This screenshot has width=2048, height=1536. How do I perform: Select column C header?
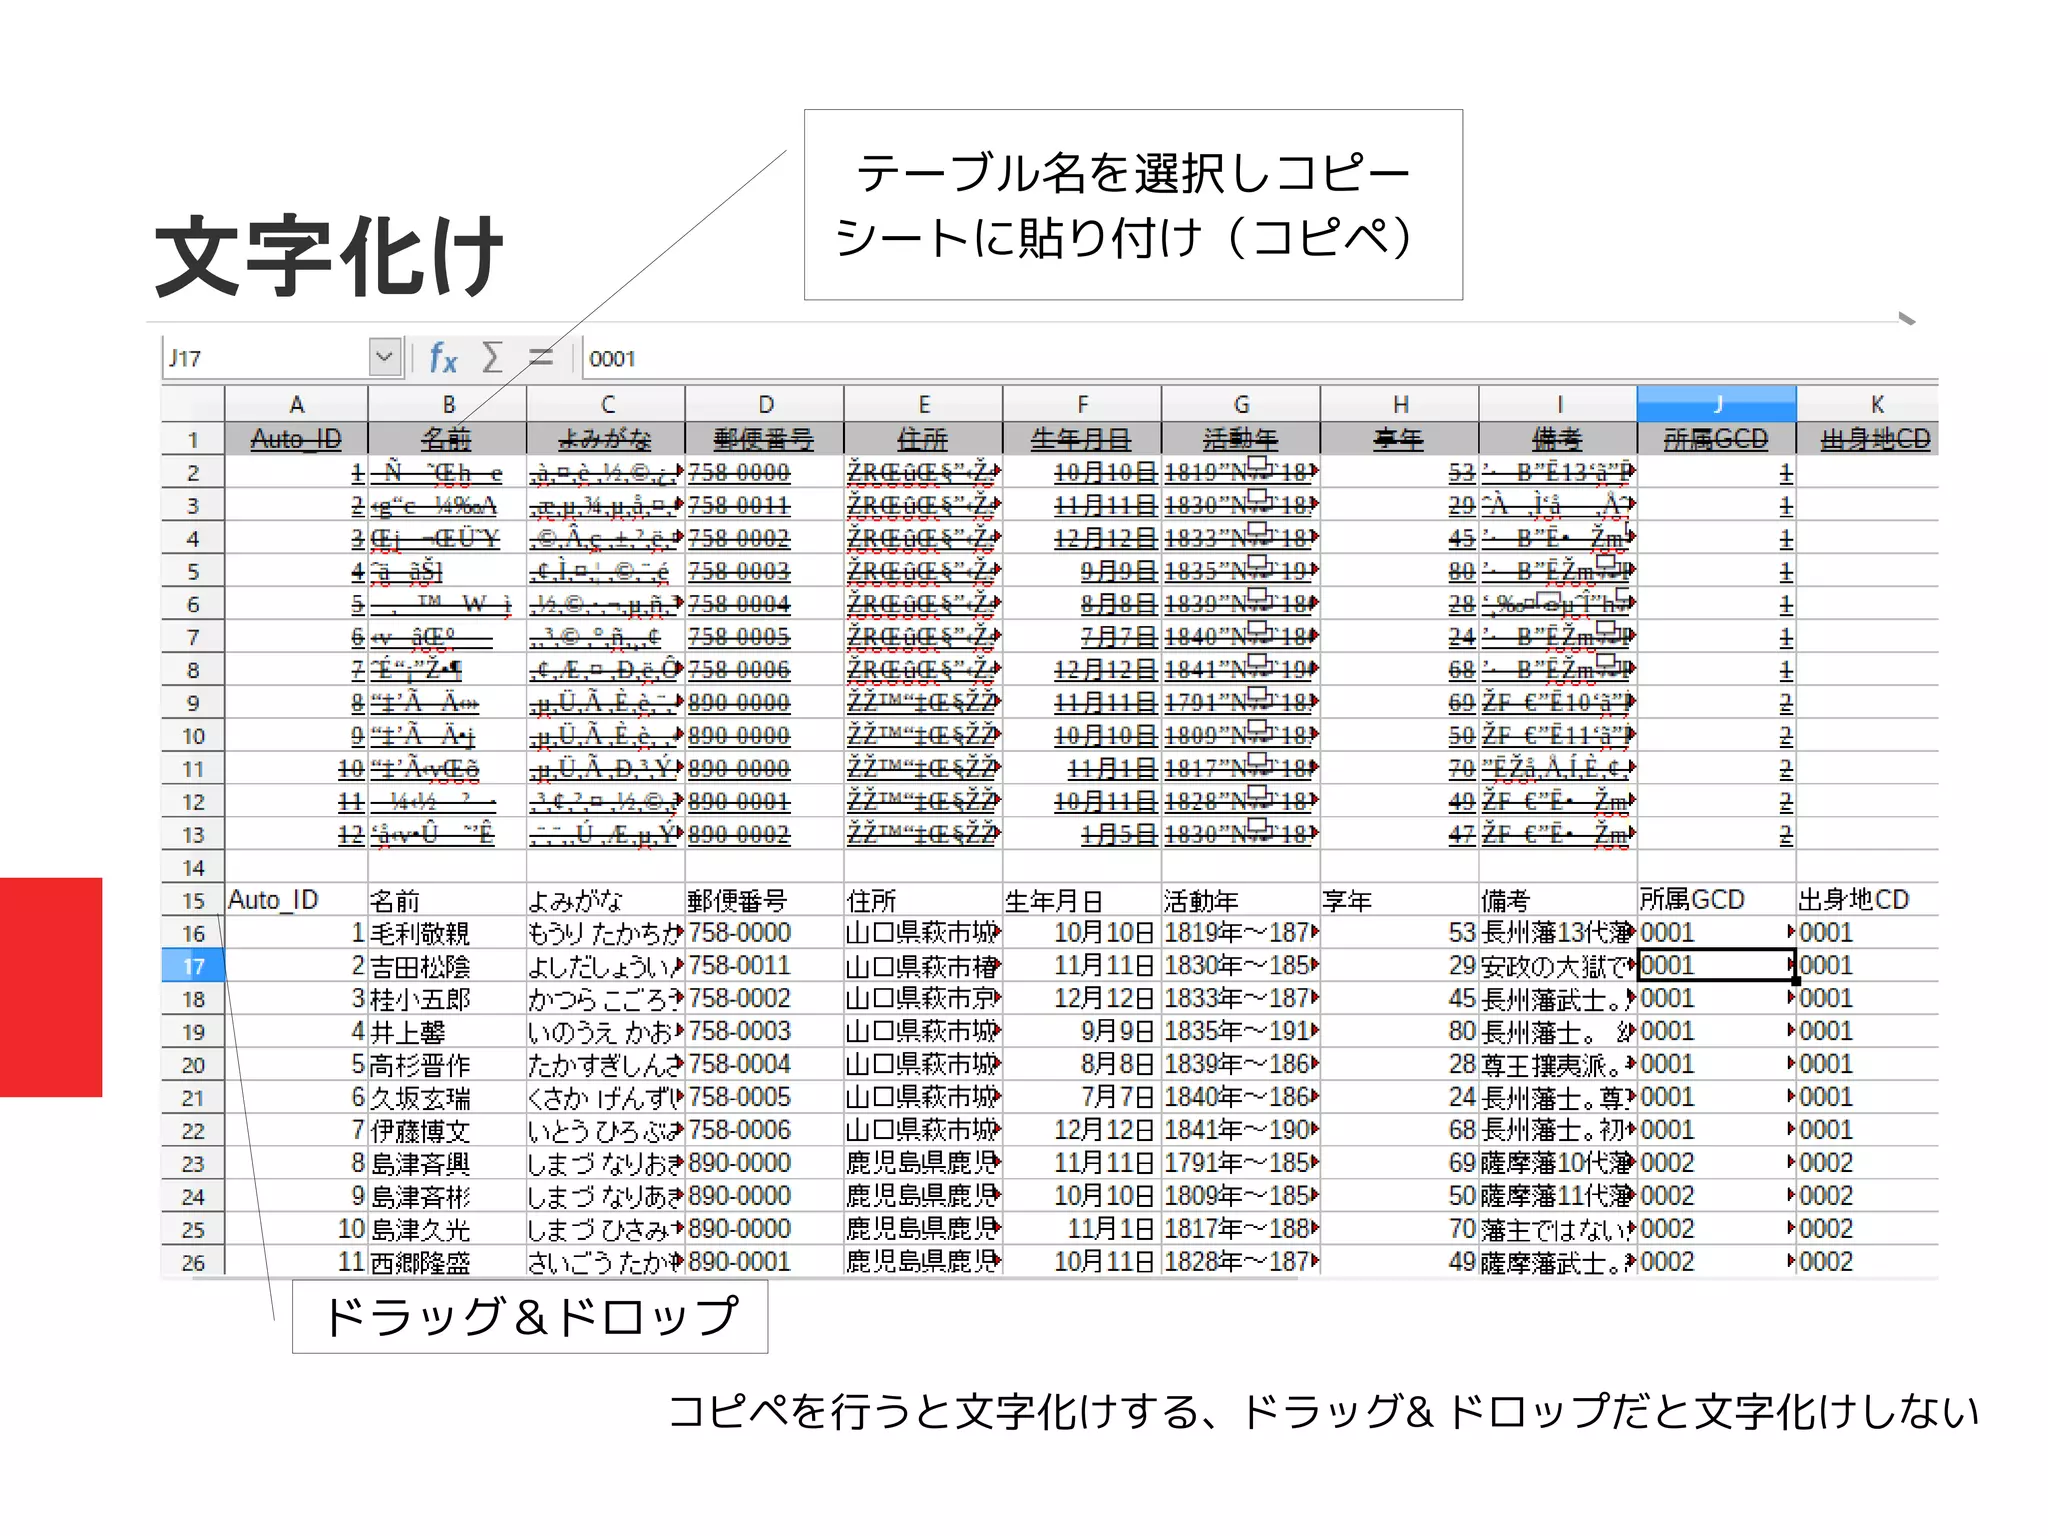click(x=606, y=404)
